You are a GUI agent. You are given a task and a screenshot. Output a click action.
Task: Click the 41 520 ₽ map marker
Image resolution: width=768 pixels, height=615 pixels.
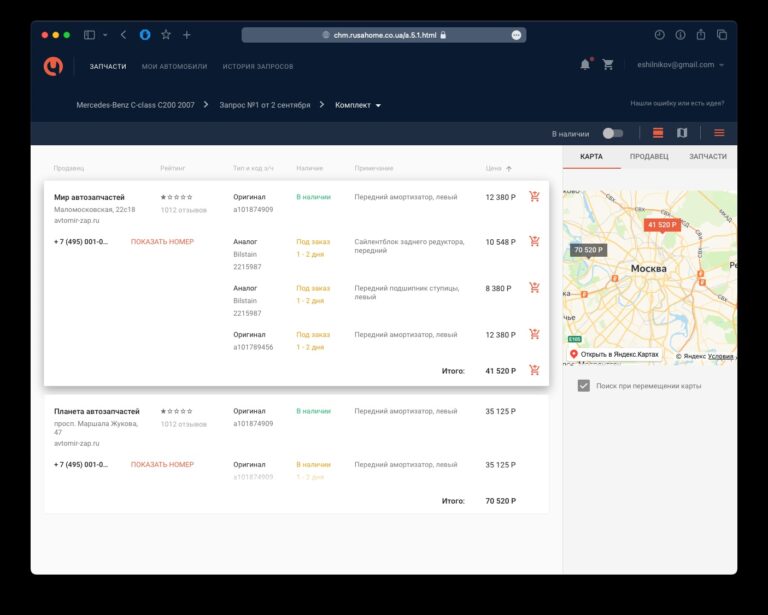(x=662, y=225)
